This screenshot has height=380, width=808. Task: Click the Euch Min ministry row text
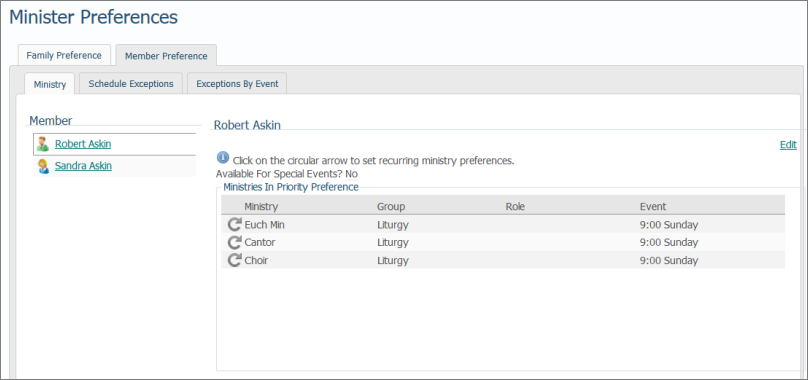pos(264,225)
